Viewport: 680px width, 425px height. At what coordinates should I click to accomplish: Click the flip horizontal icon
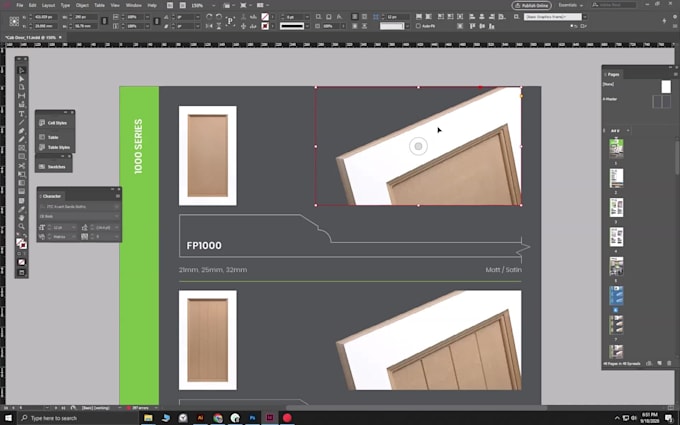[x=209, y=26]
